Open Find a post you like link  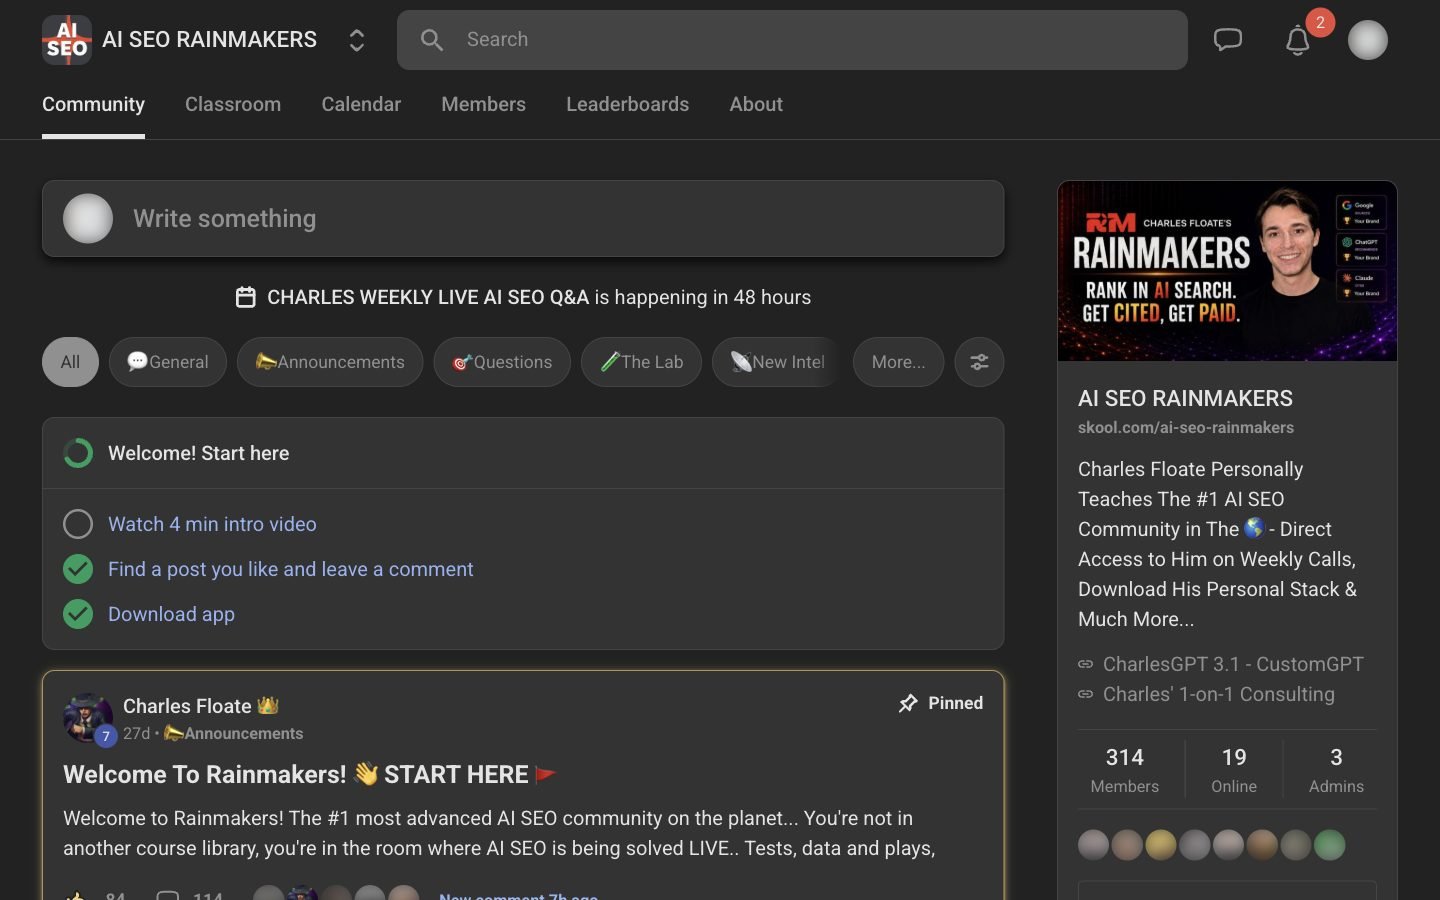click(x=290, y=569)
